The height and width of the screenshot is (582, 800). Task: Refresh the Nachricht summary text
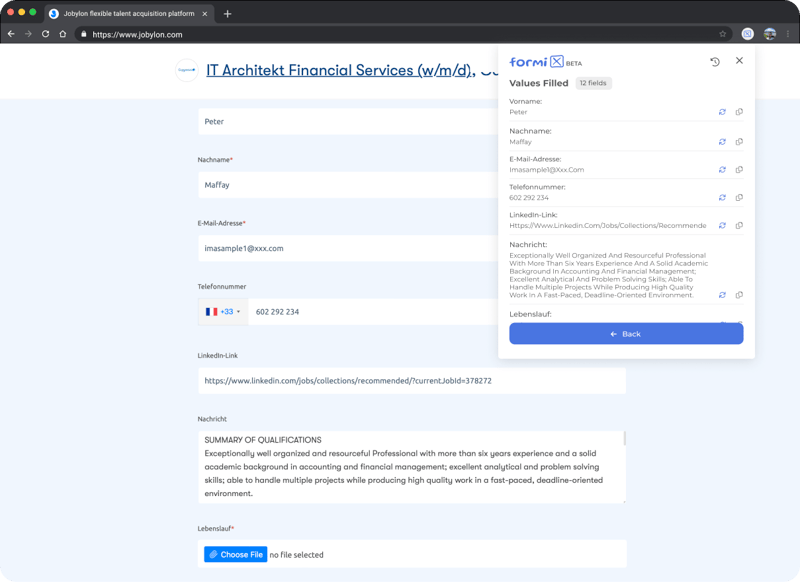[x=722, y=295]
